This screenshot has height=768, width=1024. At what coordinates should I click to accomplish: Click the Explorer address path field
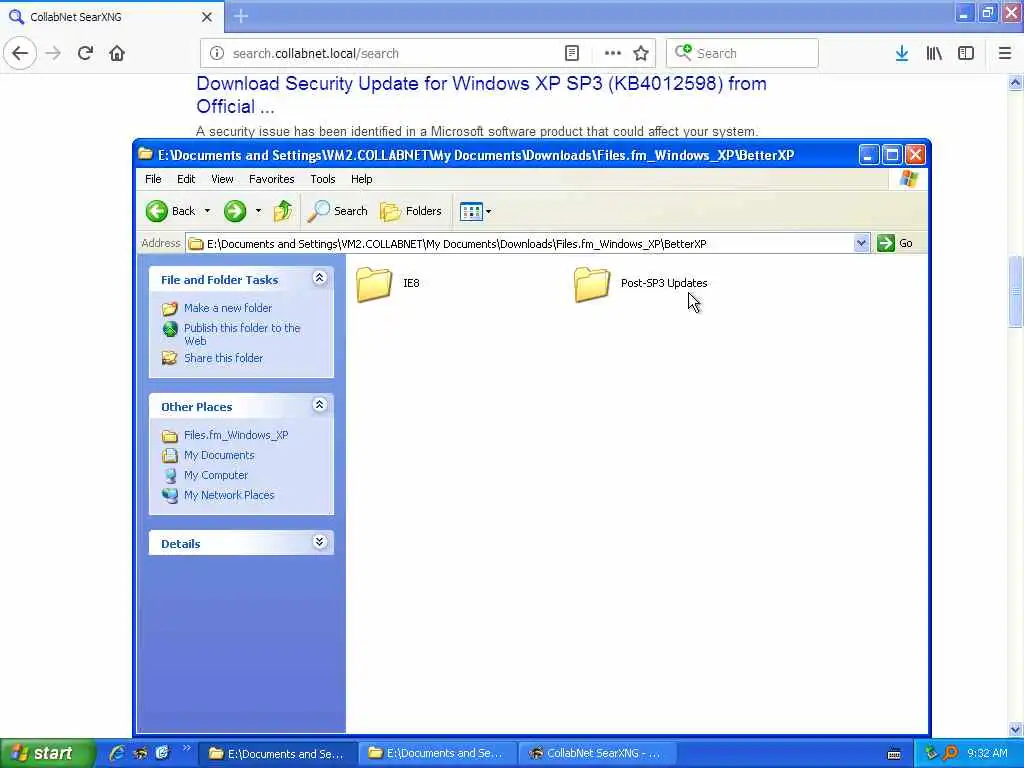pos(520,244)
